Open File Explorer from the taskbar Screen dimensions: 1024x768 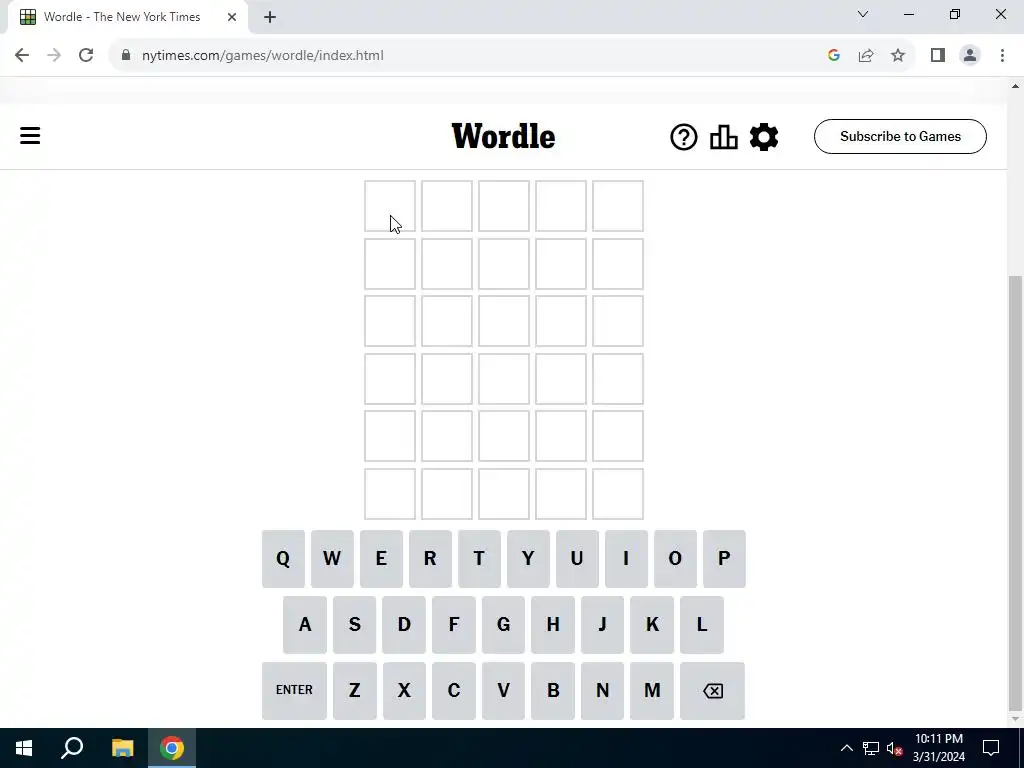click(x=122, y=748)
